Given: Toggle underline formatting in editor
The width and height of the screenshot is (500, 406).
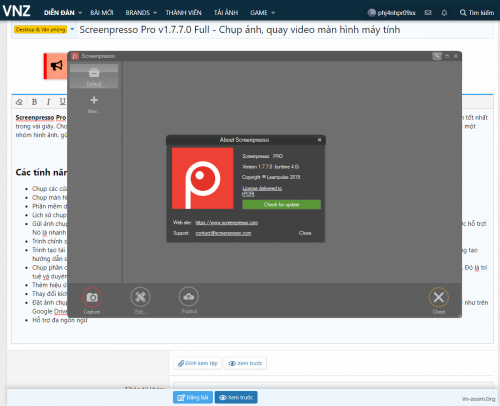Looking at the screenshot, I should [x=62, y=102].
